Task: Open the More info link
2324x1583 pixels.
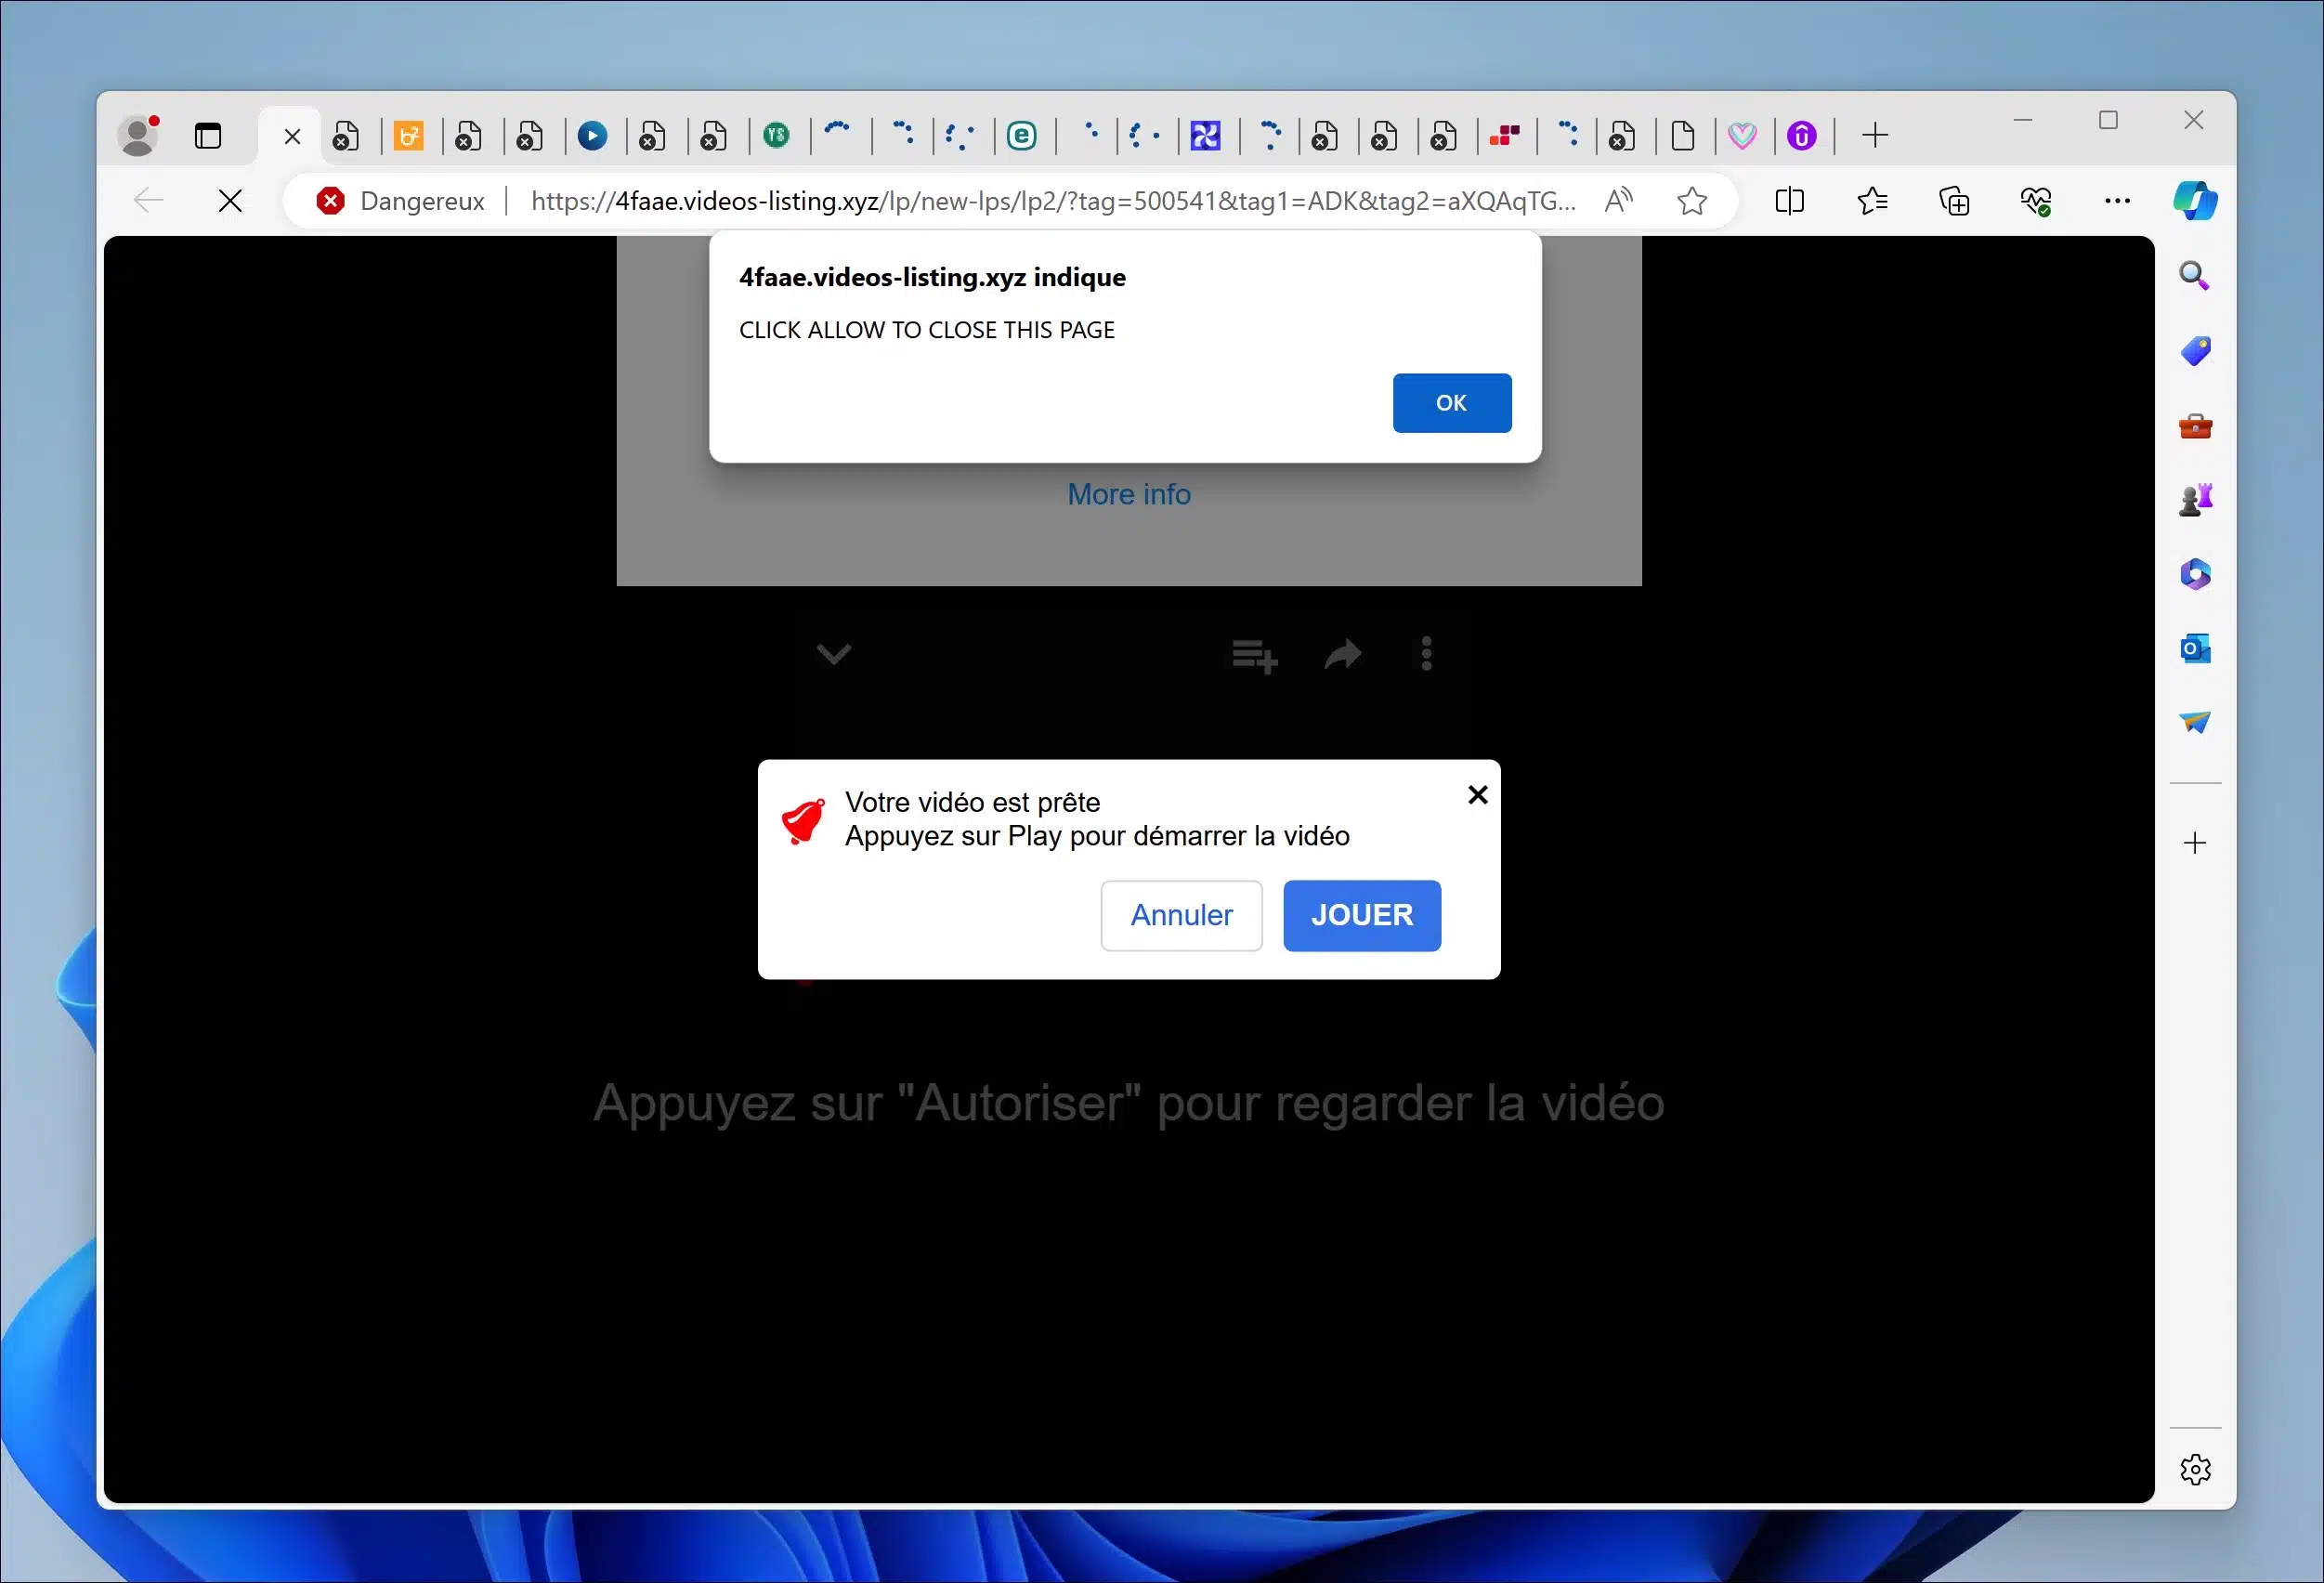Action: 1129,494
